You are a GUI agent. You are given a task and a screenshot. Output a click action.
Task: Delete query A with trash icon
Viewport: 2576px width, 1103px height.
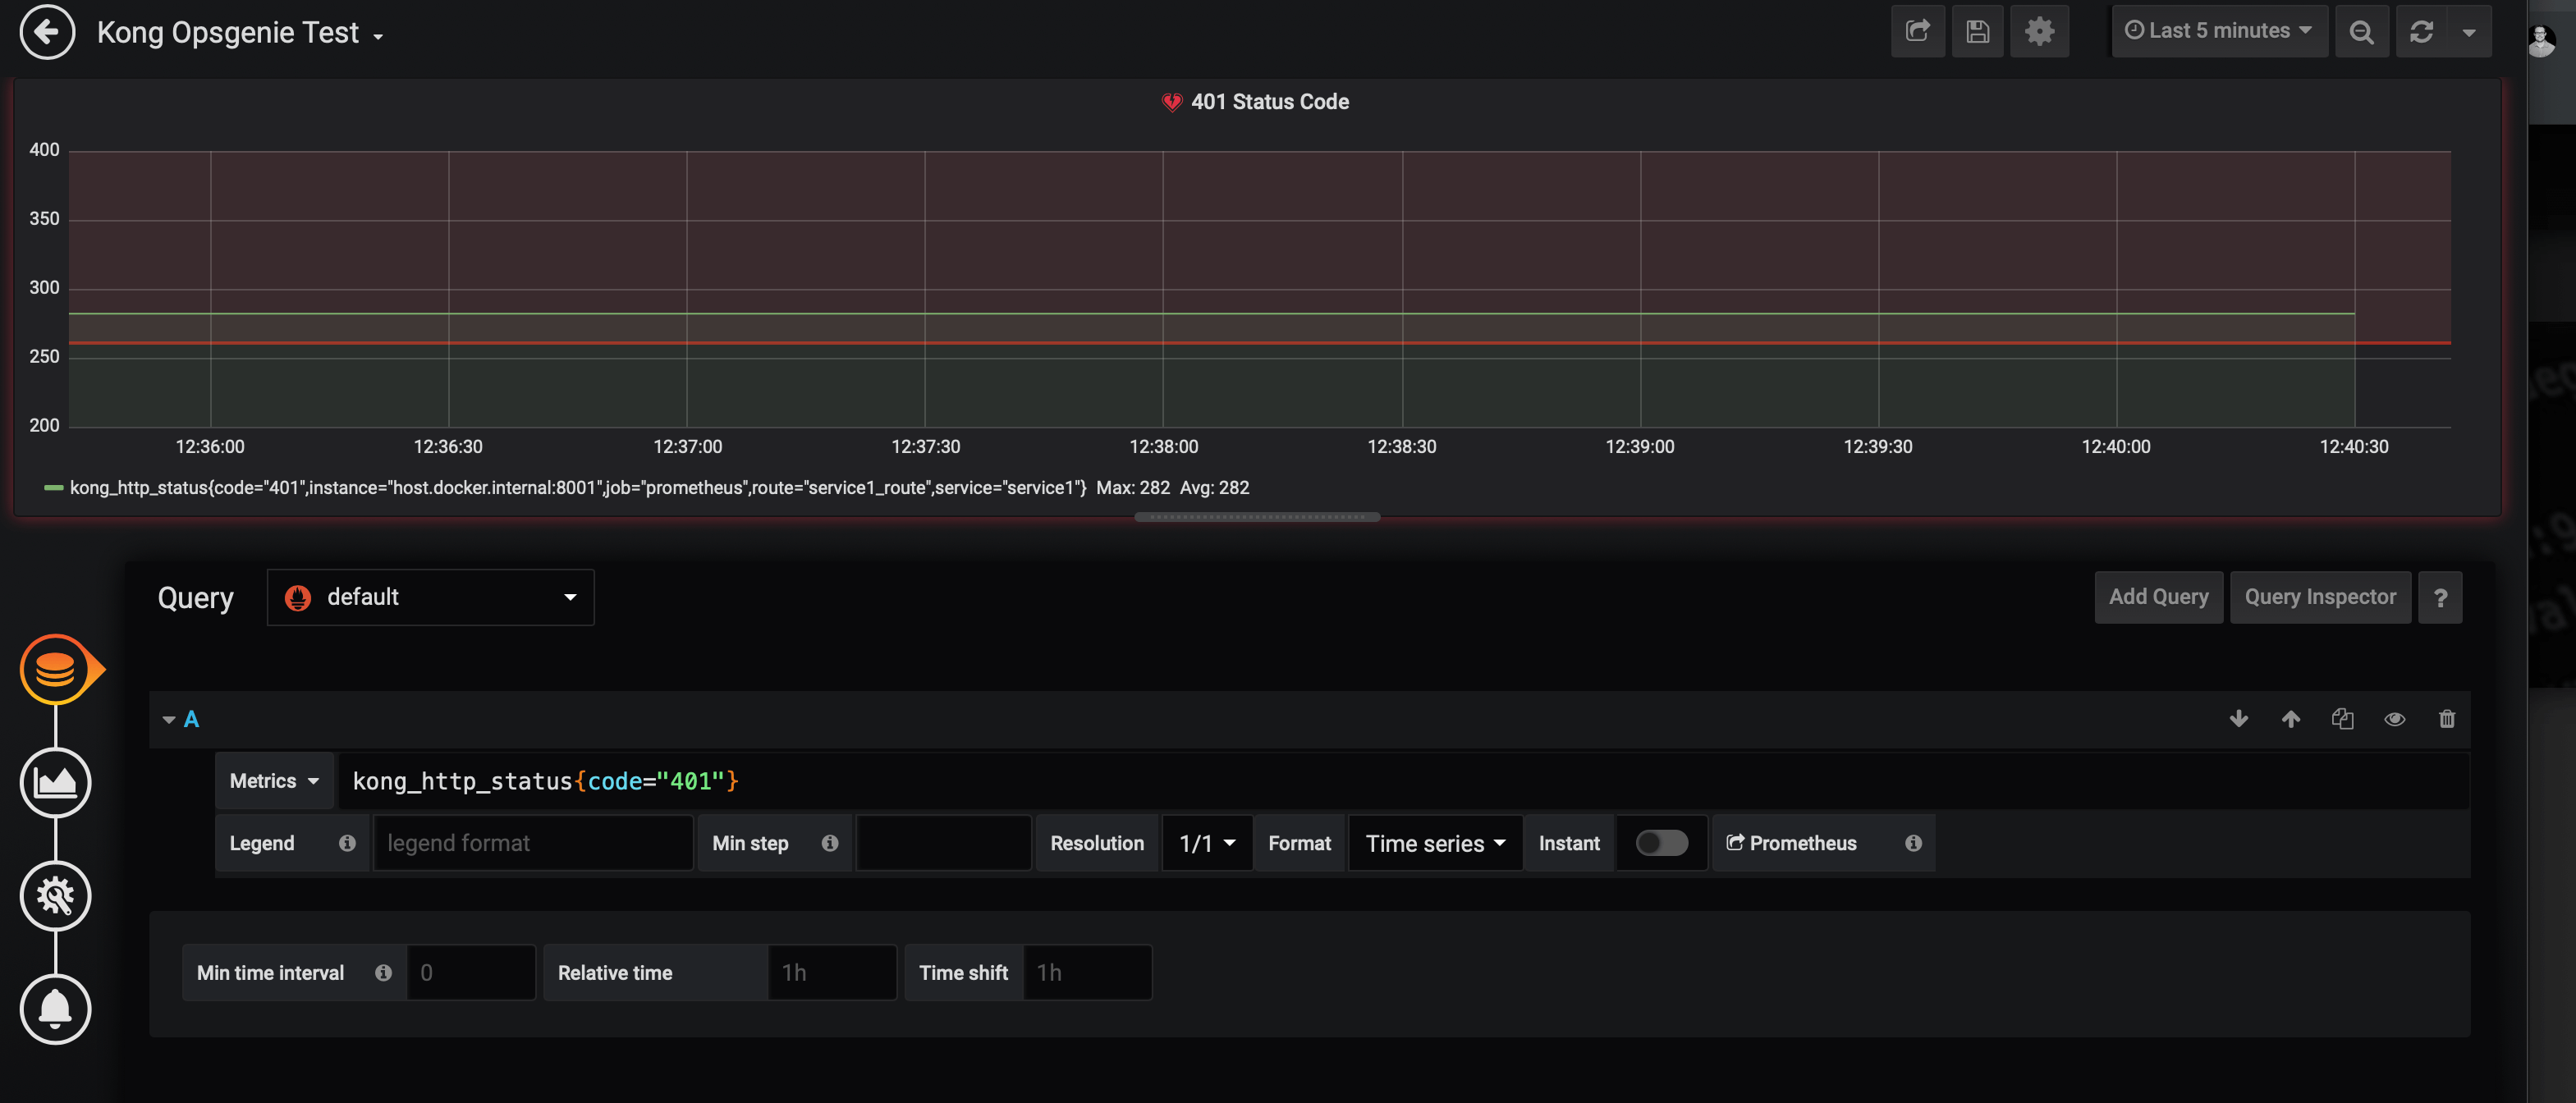2446,719
